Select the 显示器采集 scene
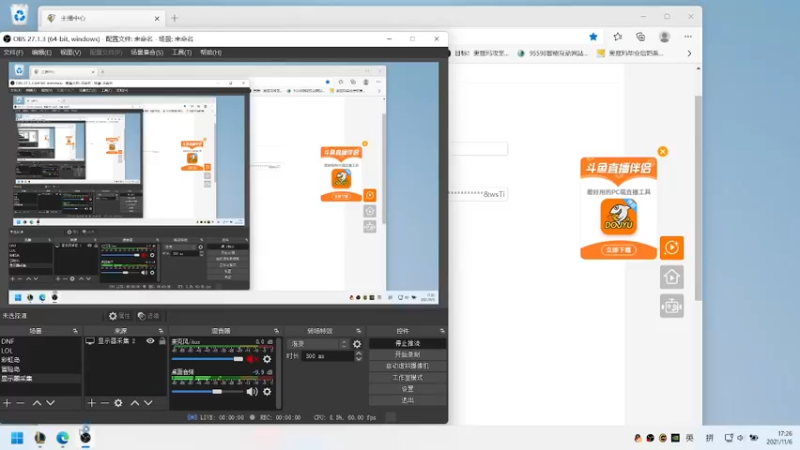This screenshot has height=450, width=800. [41, 379]
